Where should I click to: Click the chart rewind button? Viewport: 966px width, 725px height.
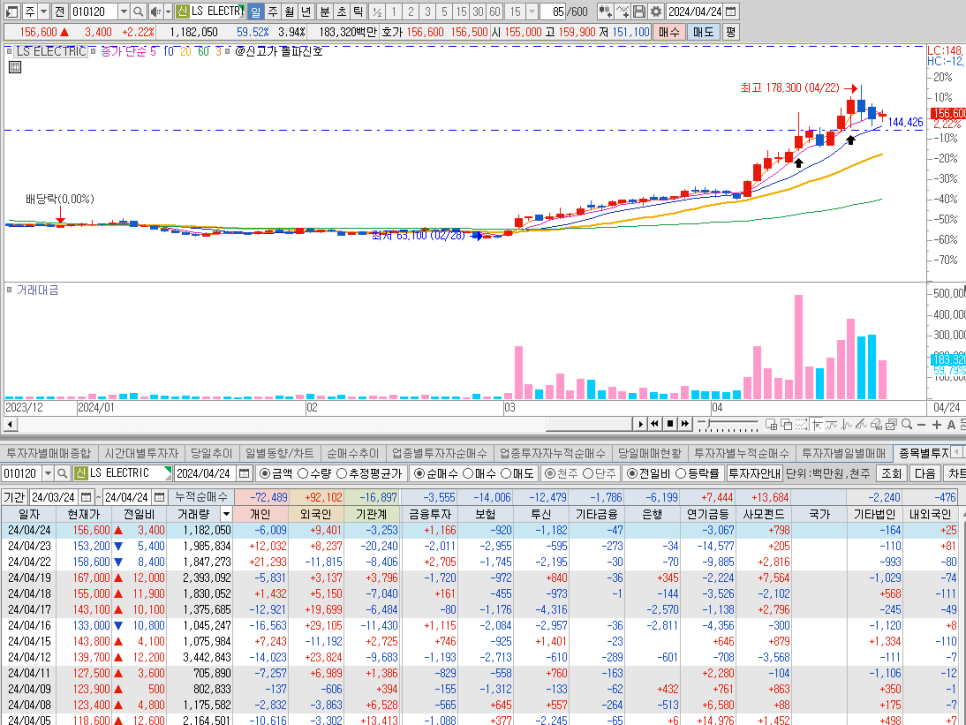pos(655,424)
